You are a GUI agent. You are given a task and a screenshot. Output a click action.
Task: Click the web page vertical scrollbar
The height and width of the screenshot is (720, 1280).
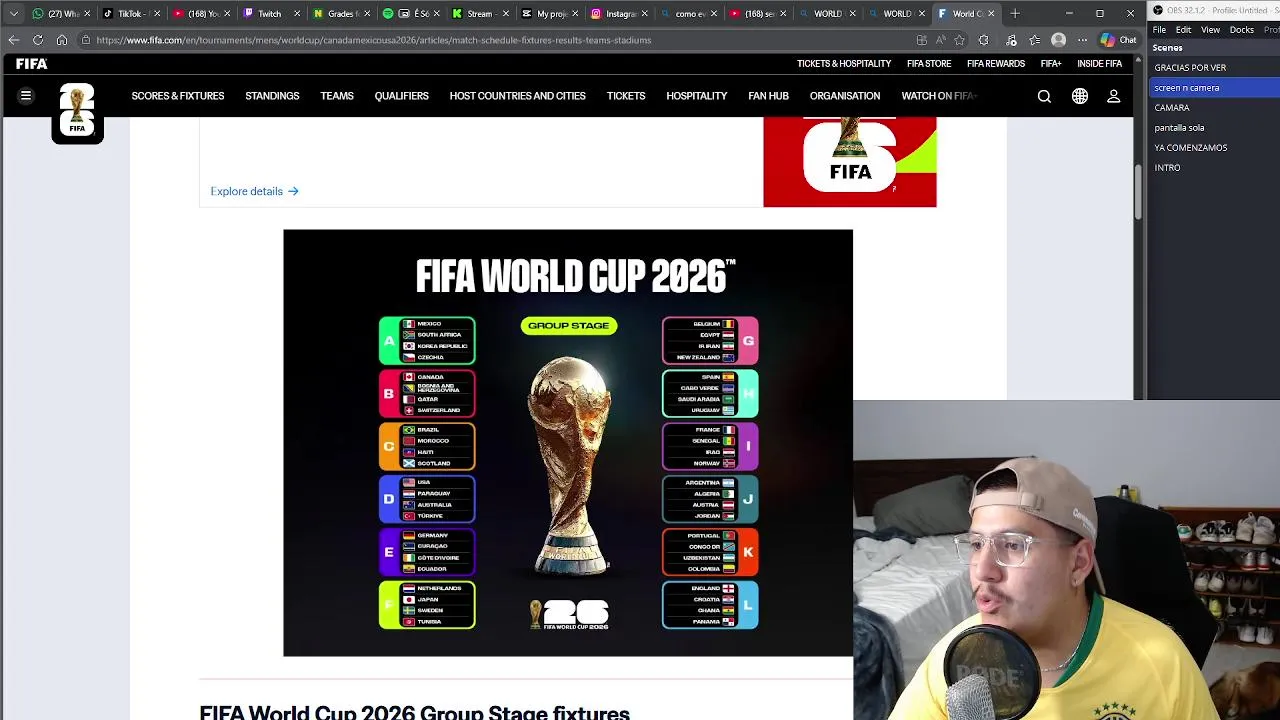[1138, 192]
